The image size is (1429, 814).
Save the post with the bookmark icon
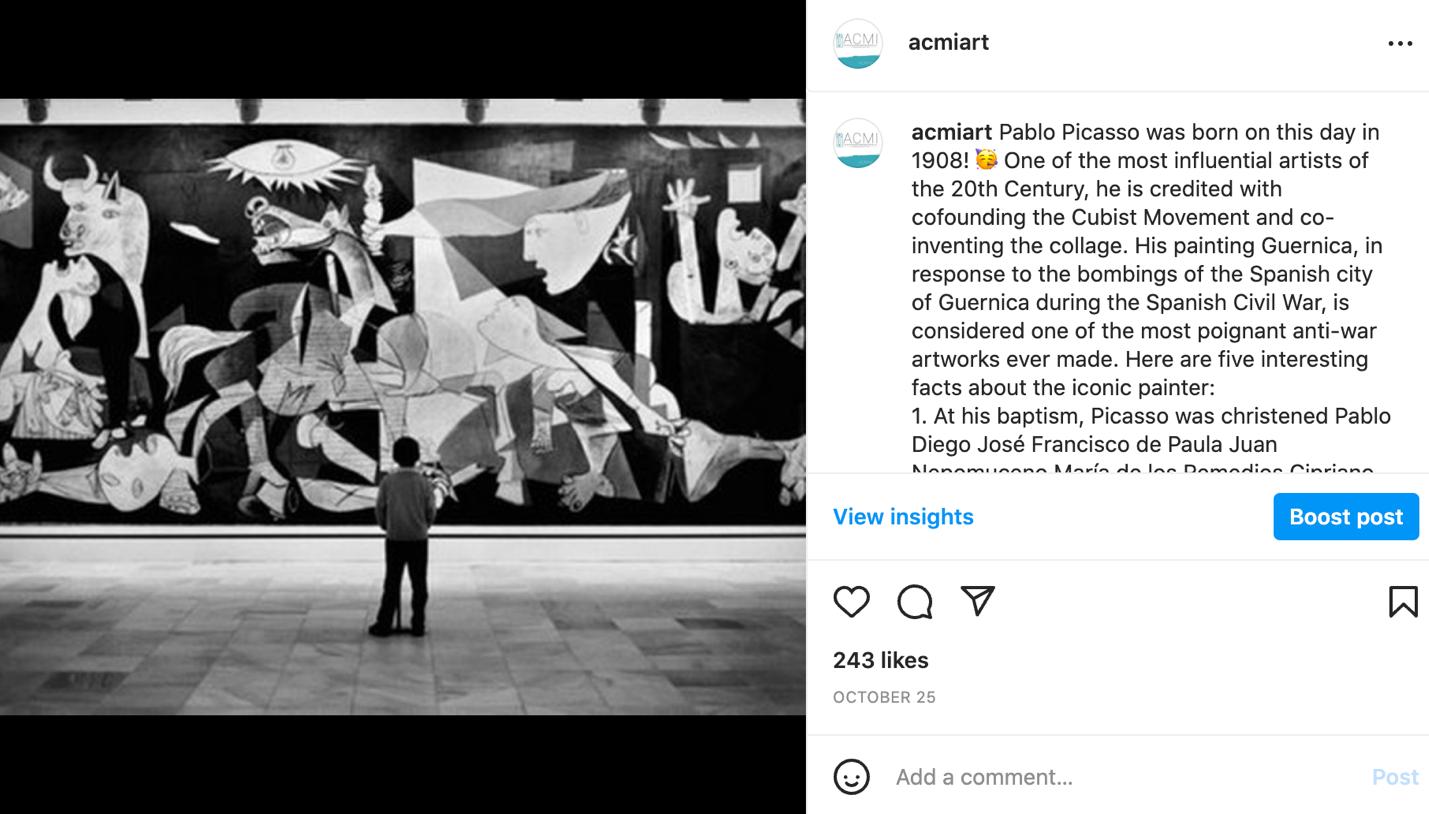1403,601
